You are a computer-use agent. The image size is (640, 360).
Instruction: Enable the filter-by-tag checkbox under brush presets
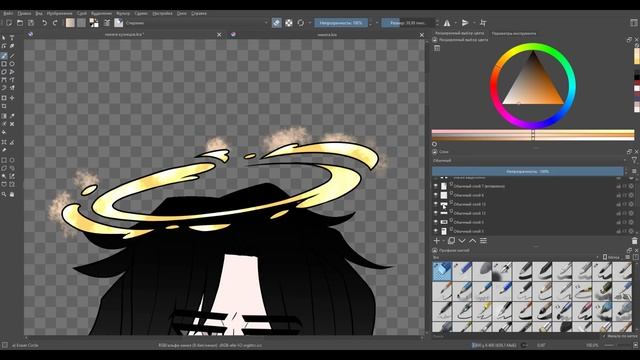coord(604,336)
